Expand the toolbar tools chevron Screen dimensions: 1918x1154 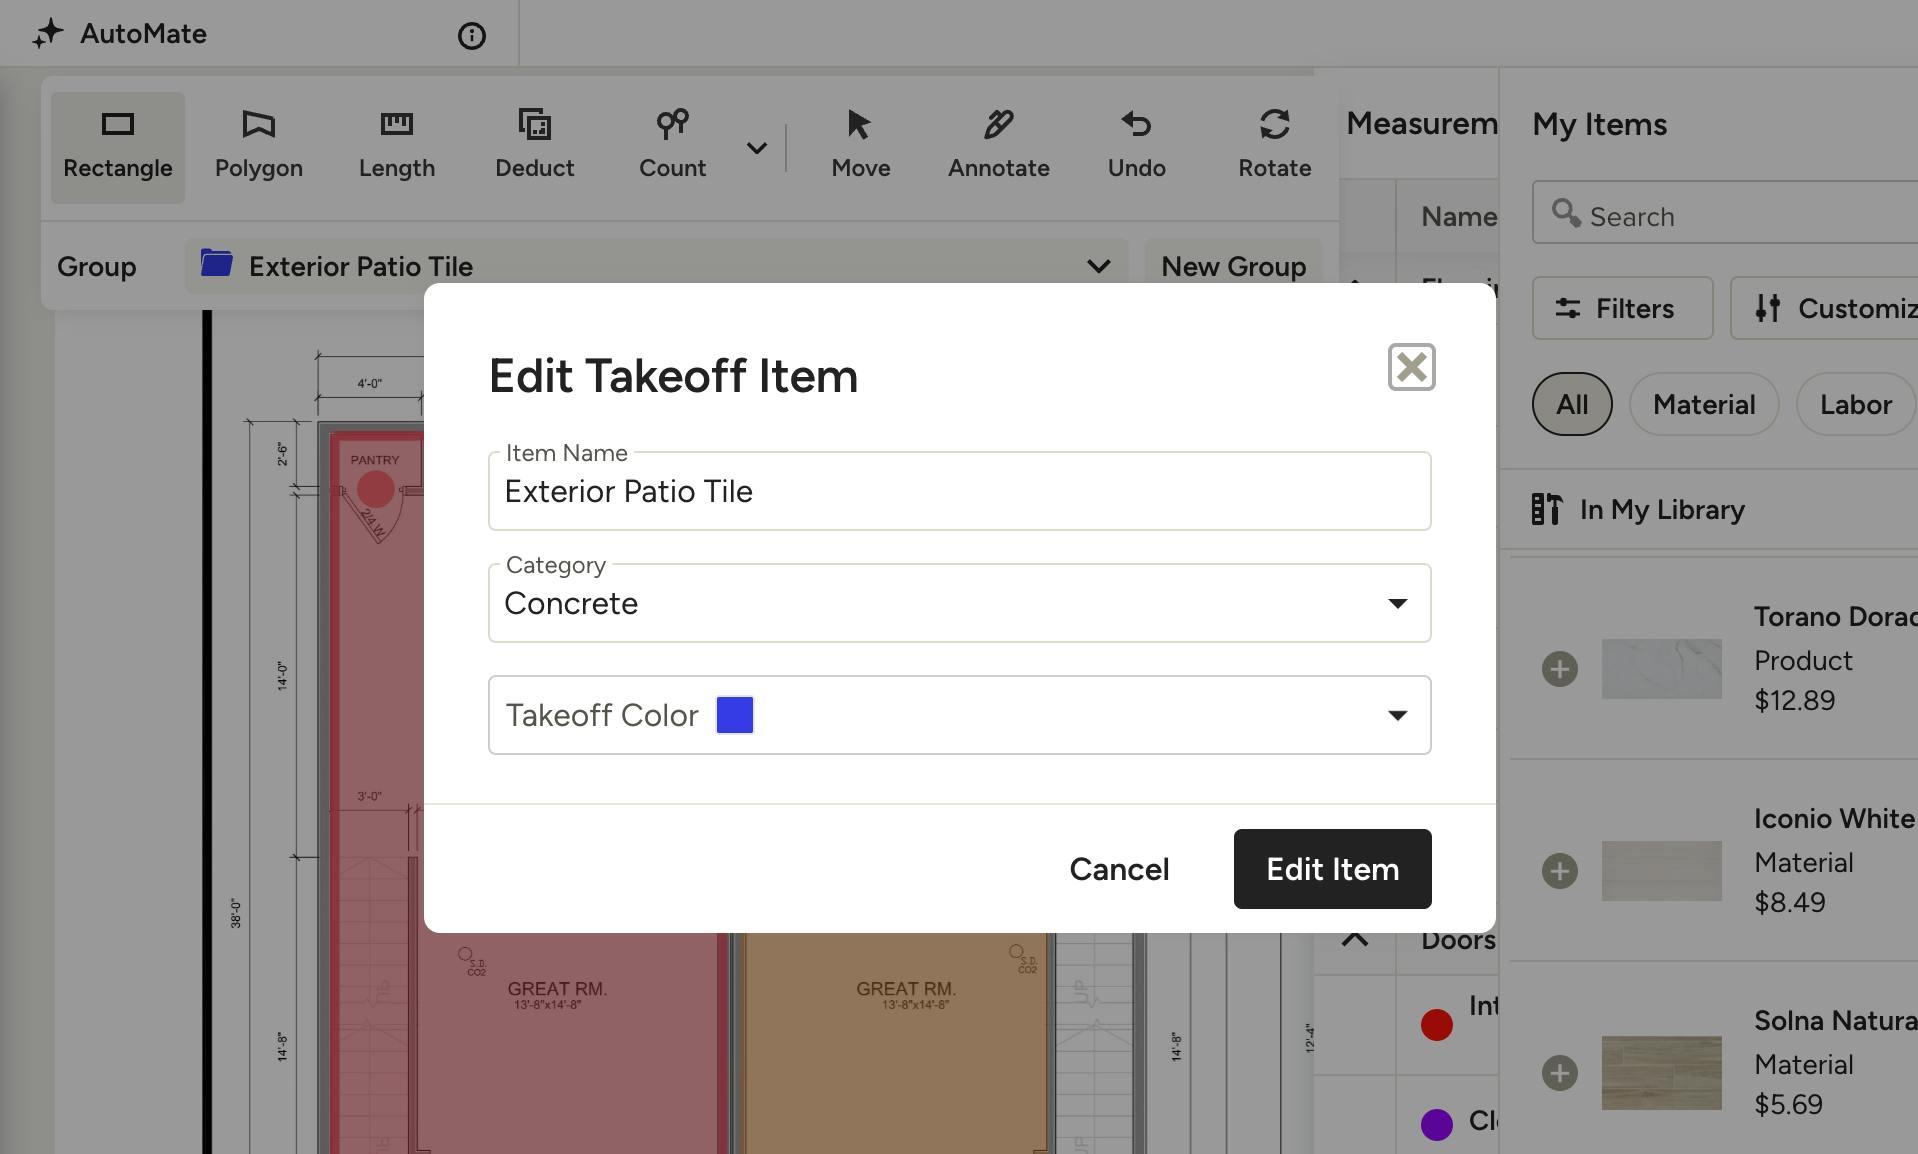pyautogui.click(x=757, y=148)
